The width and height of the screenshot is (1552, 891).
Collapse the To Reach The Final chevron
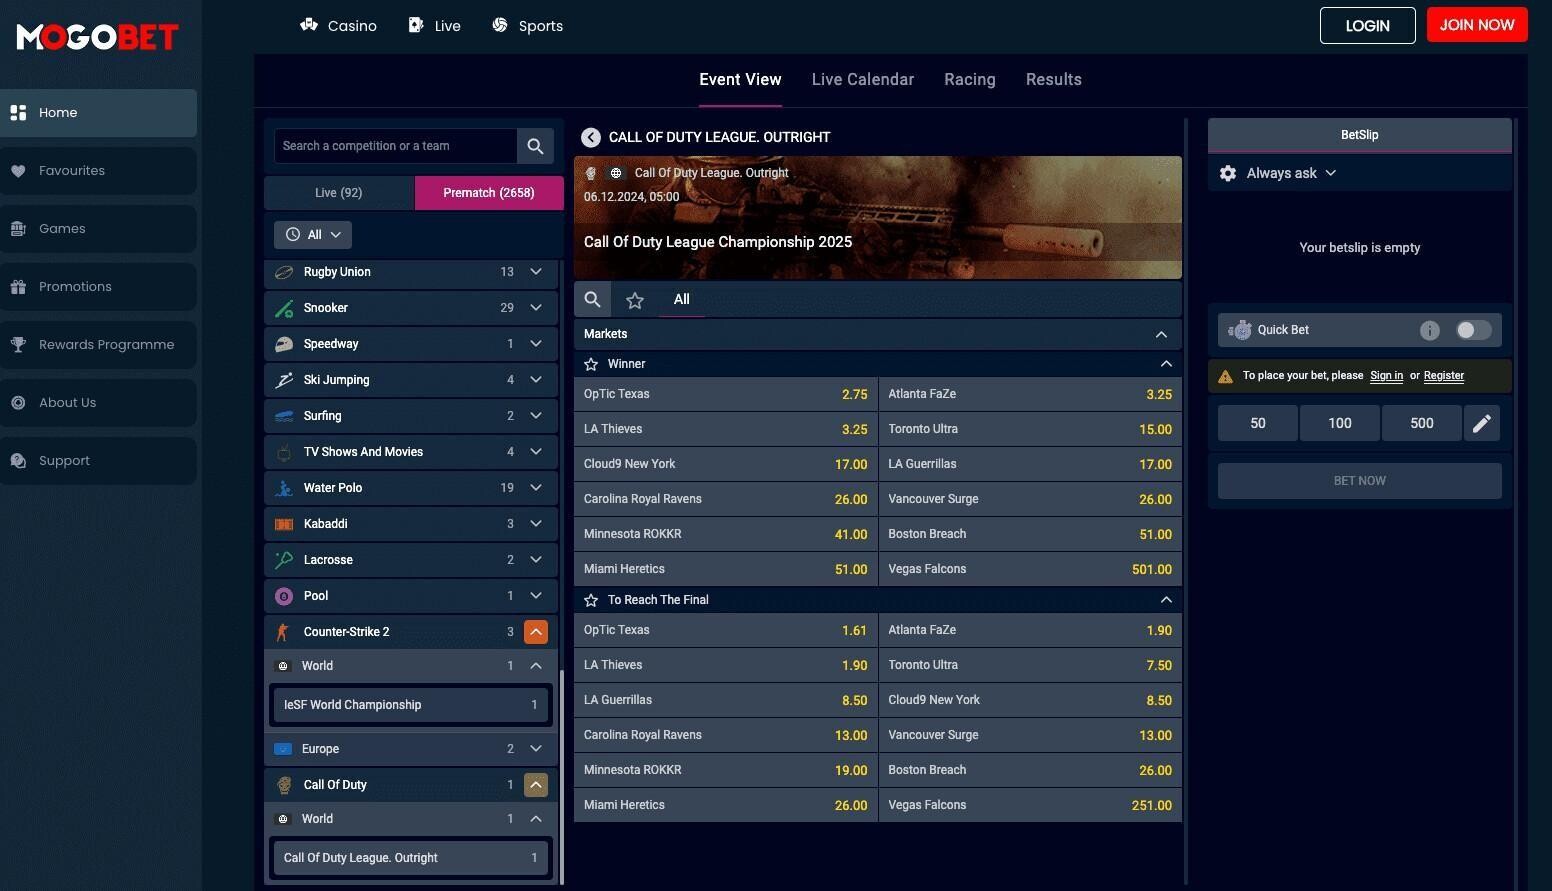click(1166, 600)
